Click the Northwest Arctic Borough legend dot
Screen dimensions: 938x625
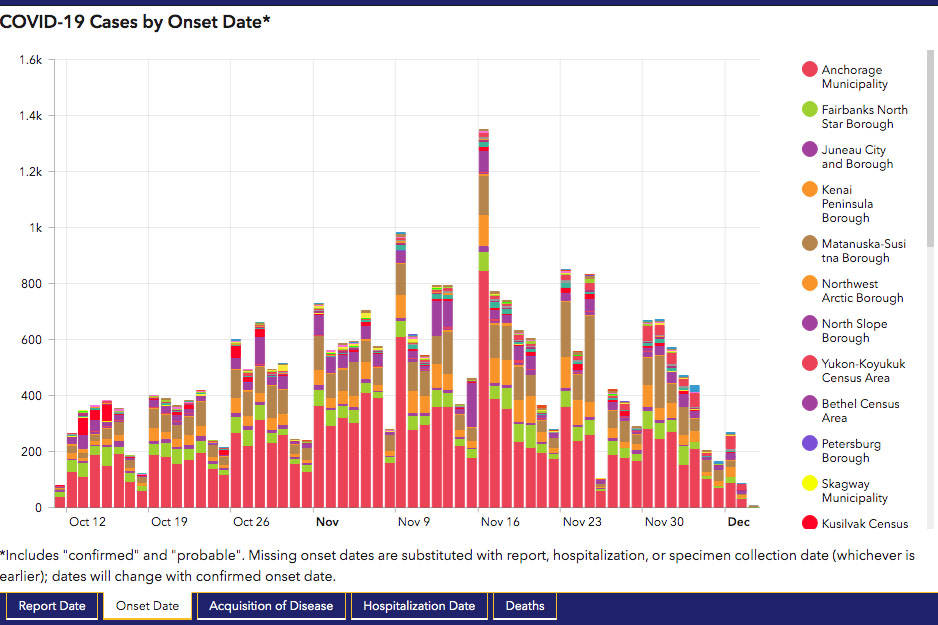[810, 284]
